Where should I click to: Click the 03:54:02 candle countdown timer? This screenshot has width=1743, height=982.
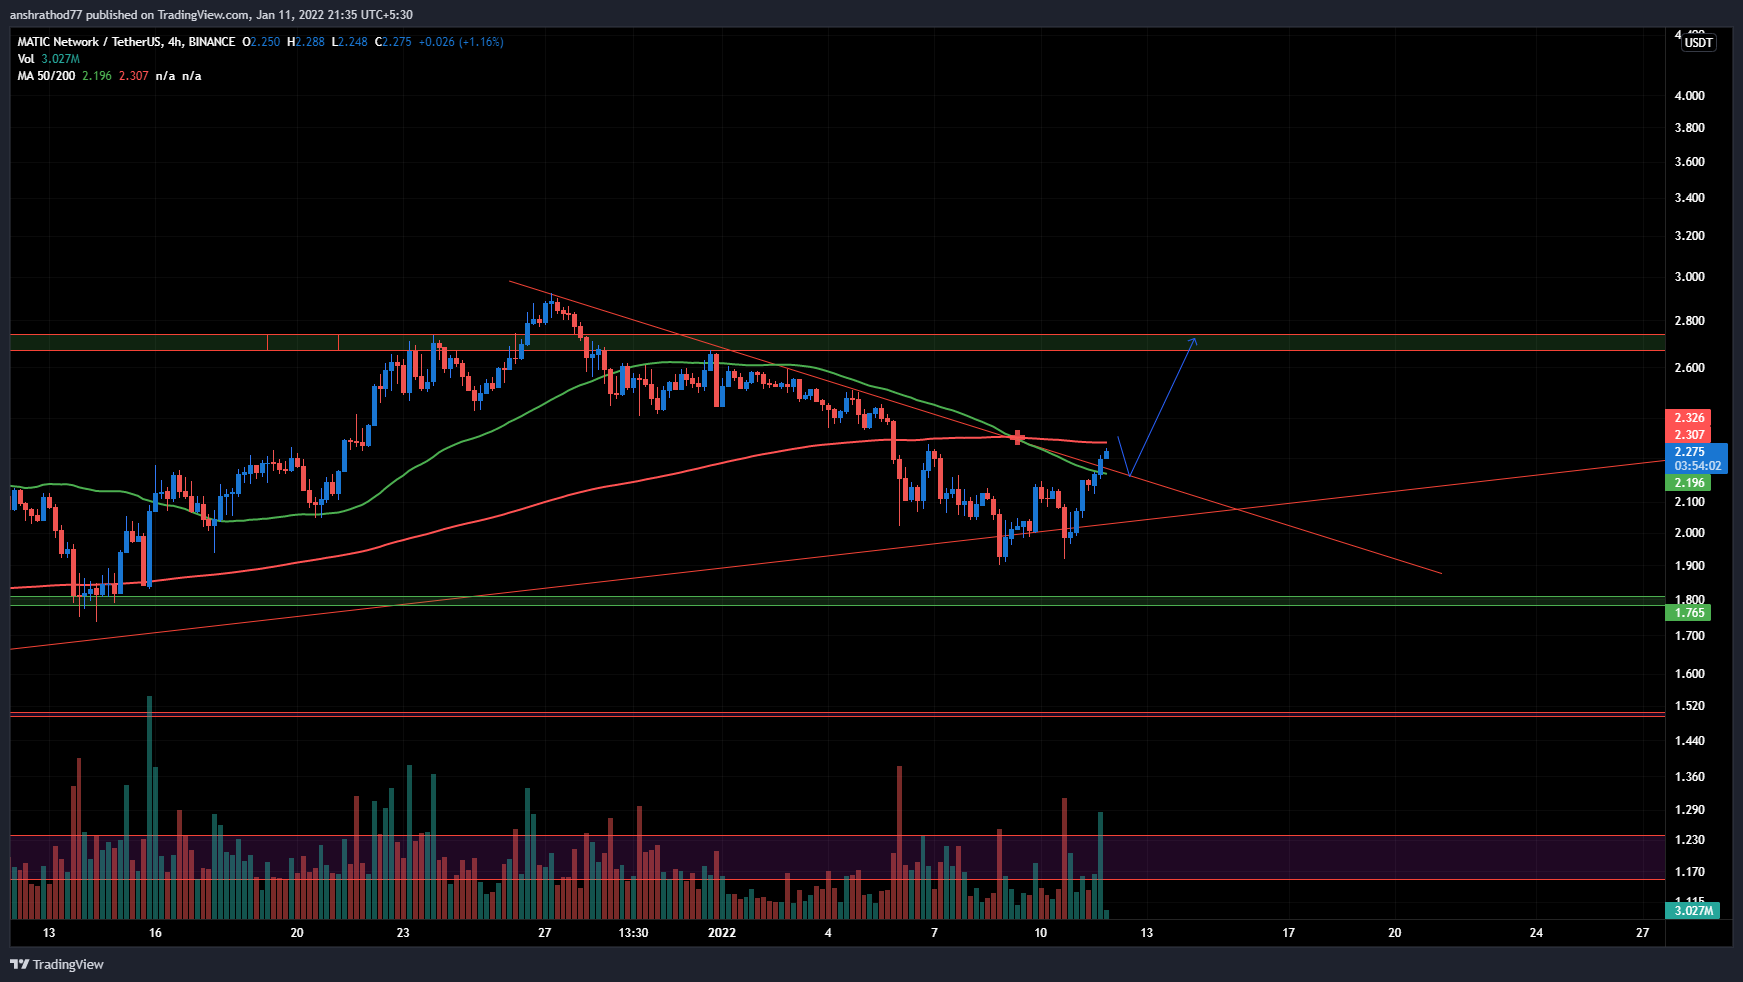(1697, 466)
